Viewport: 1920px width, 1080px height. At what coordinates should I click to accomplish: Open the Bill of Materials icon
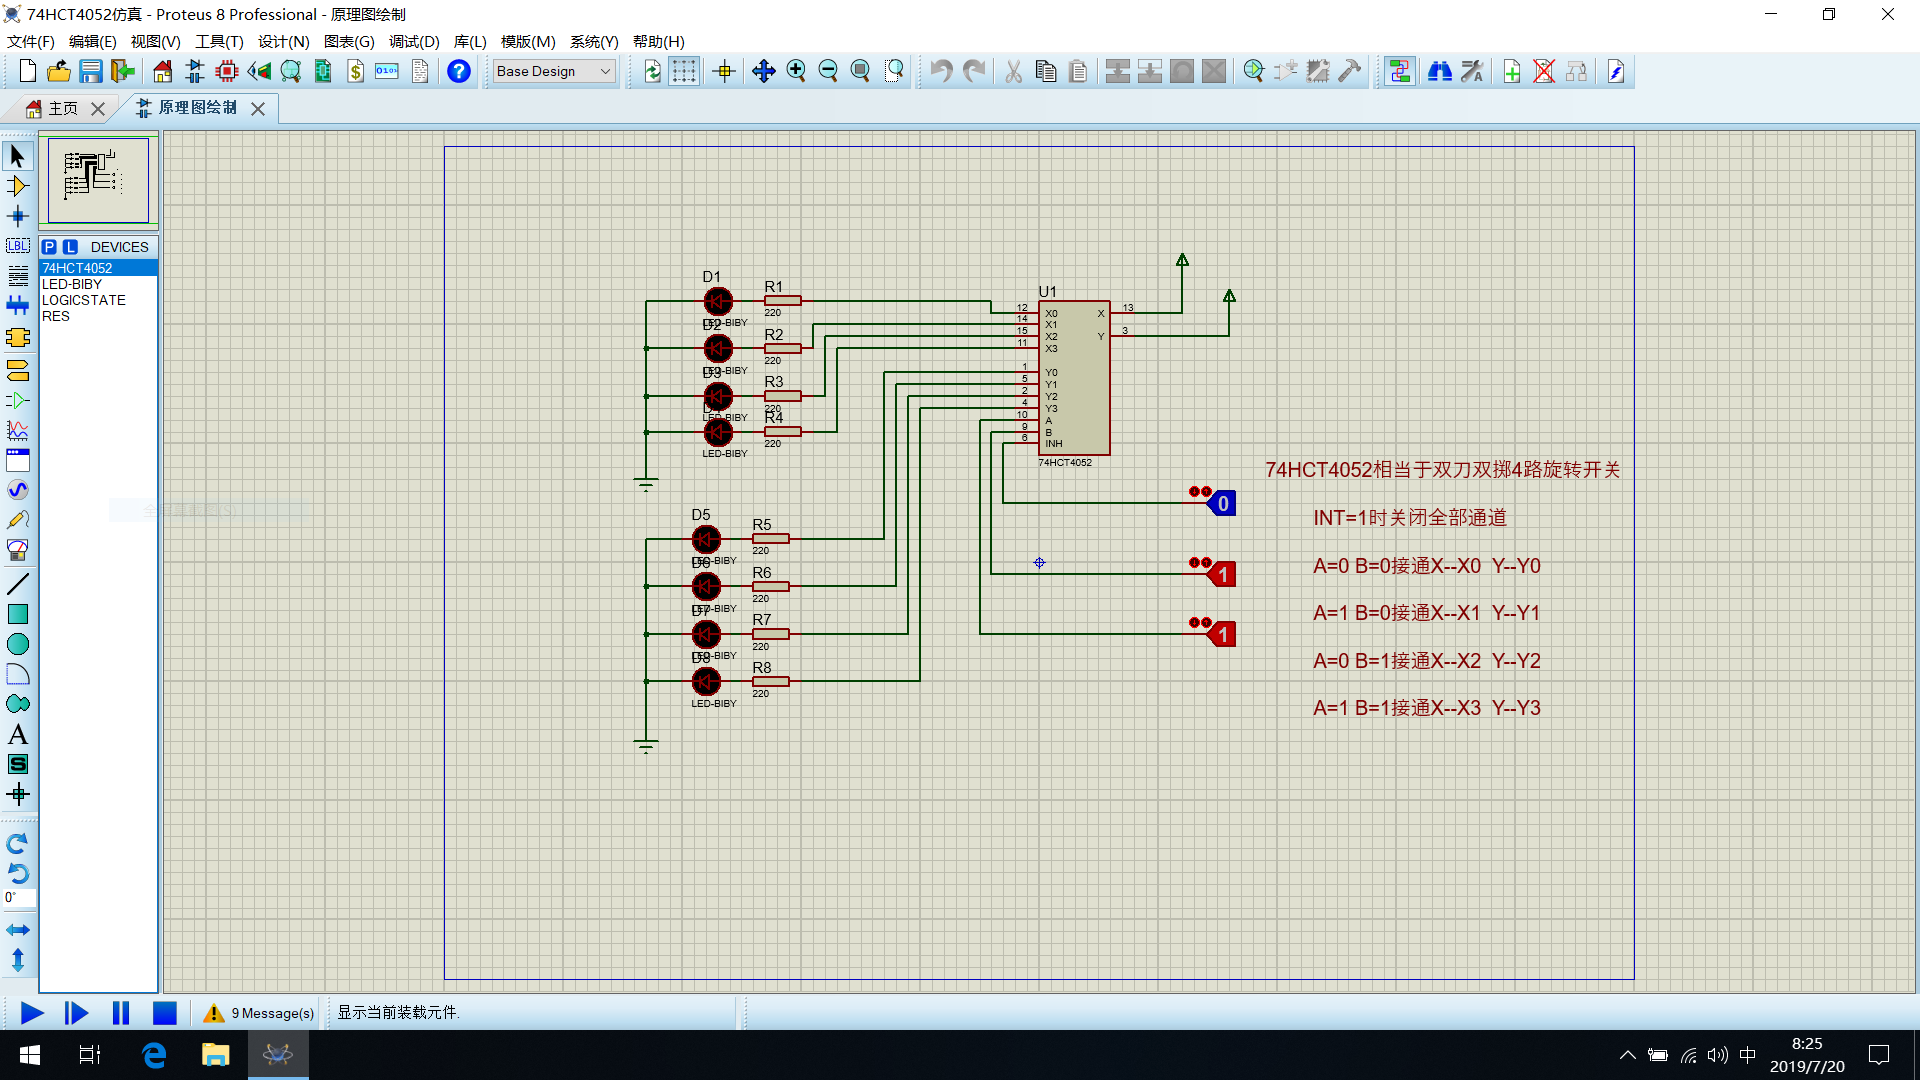355,71
